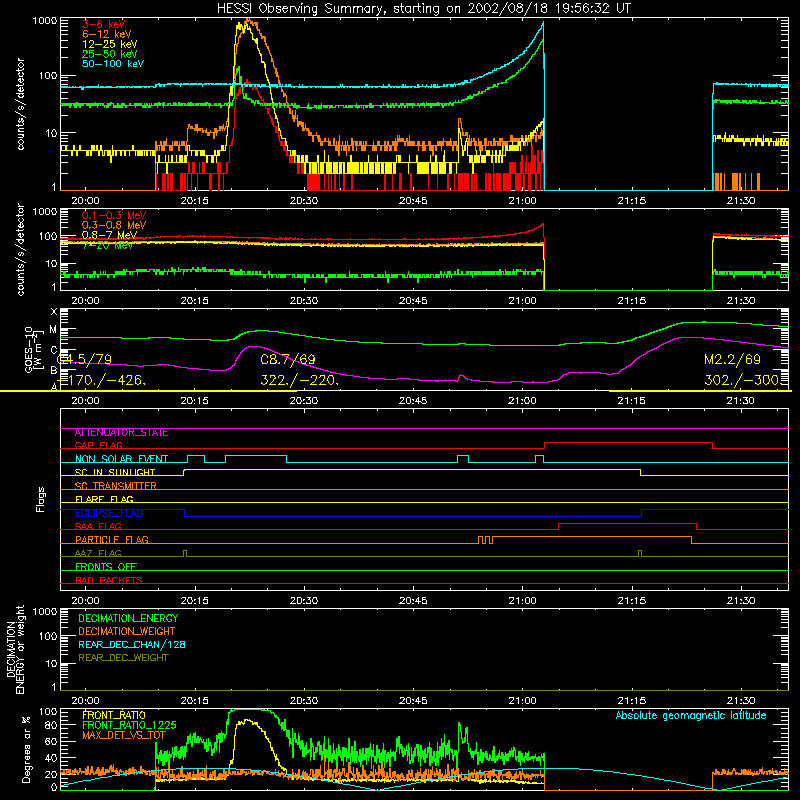Click GOES class M axis label

coord(53,330)
